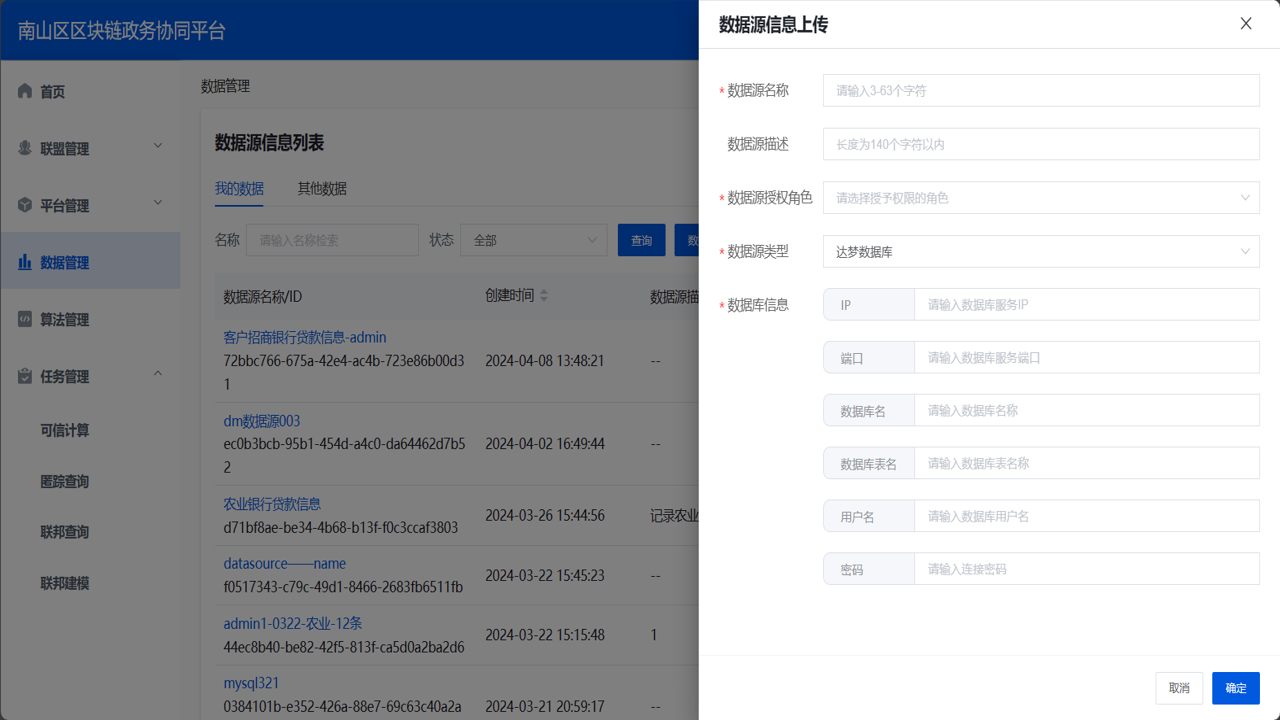The image size is (1280, 720).
Task: Click the 平台管理 cube icon
Action: click(x=25, y=205)
